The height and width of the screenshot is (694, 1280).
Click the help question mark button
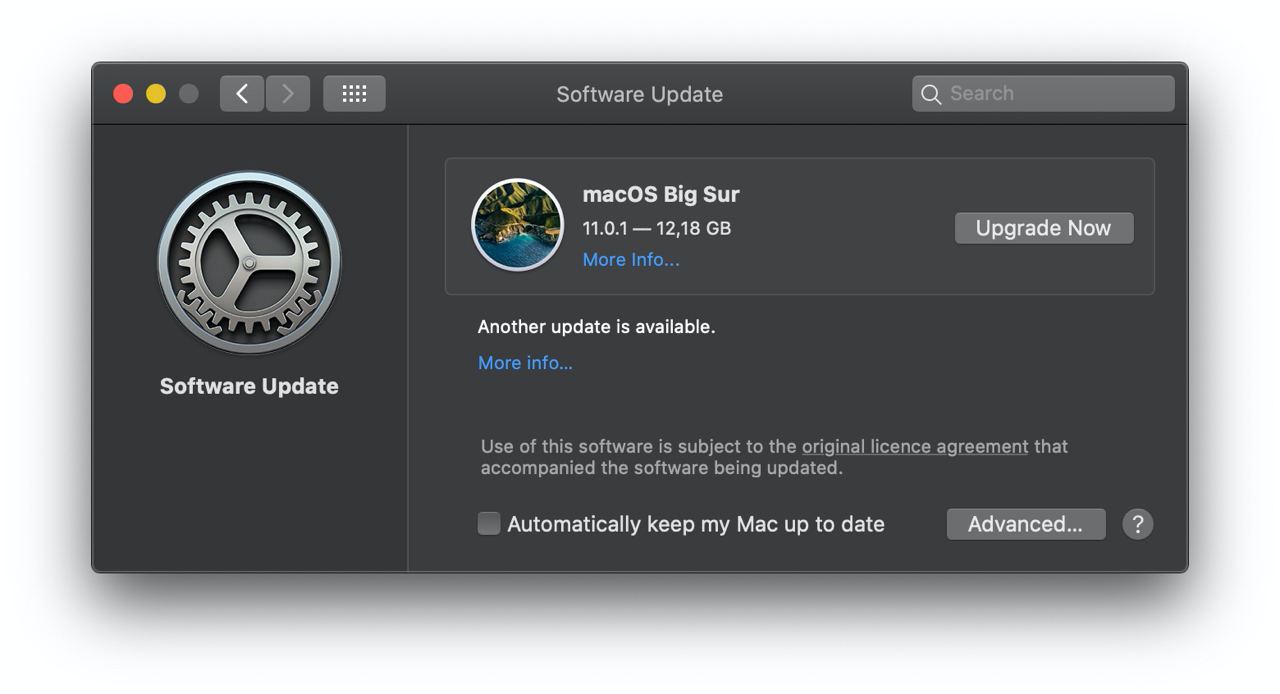coord(1137,524)
